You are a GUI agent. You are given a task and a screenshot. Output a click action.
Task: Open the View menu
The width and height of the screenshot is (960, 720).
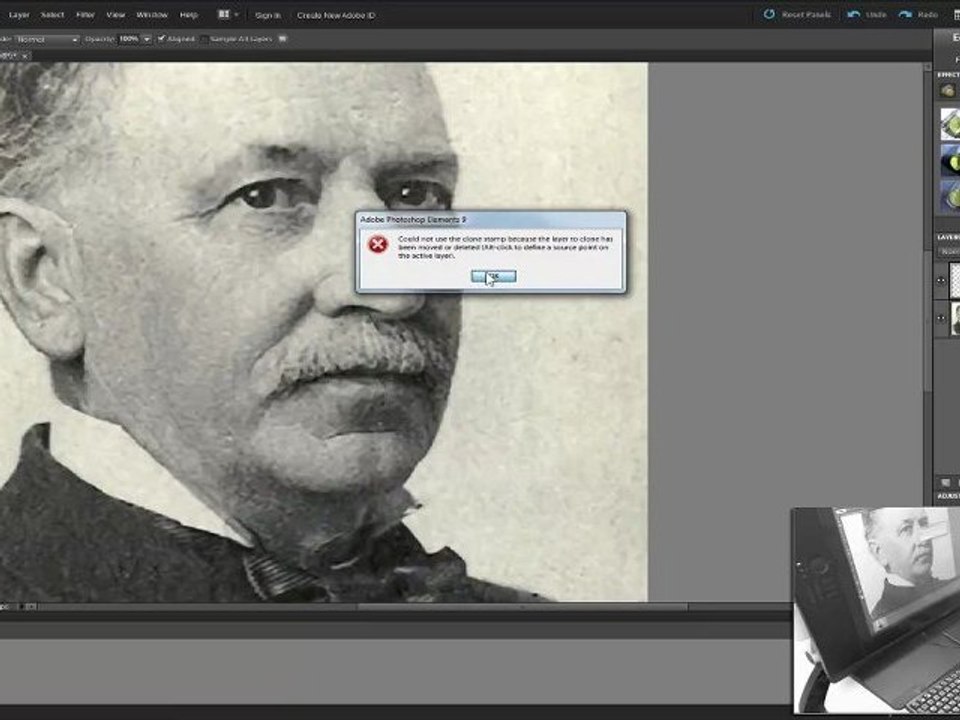116,15
